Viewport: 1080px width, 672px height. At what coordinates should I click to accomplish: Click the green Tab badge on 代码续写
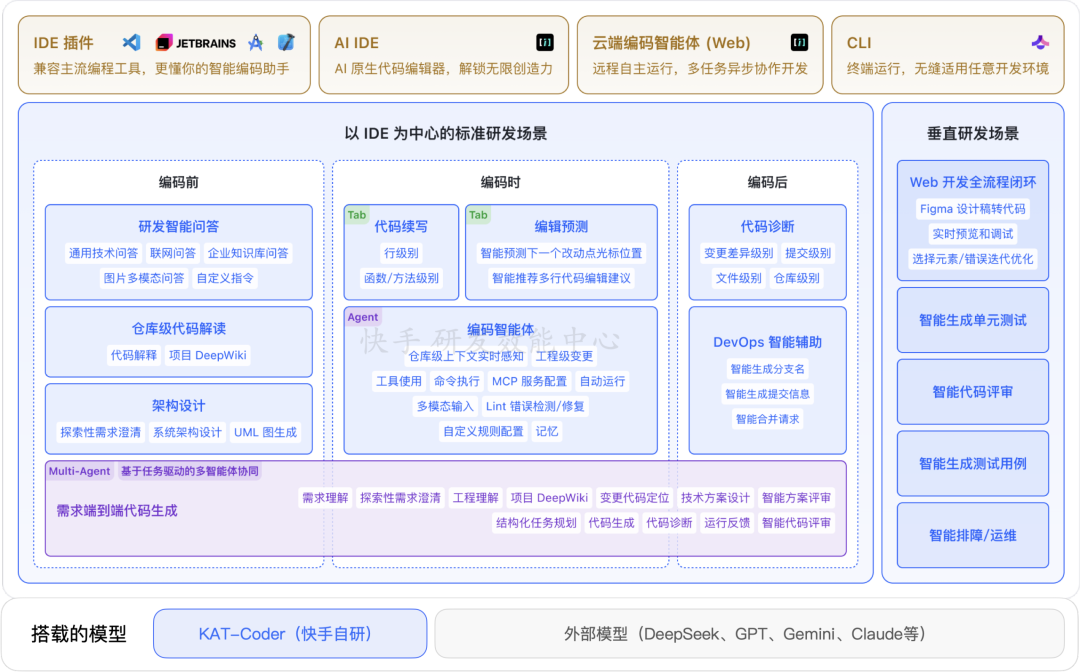pos(357,215)
